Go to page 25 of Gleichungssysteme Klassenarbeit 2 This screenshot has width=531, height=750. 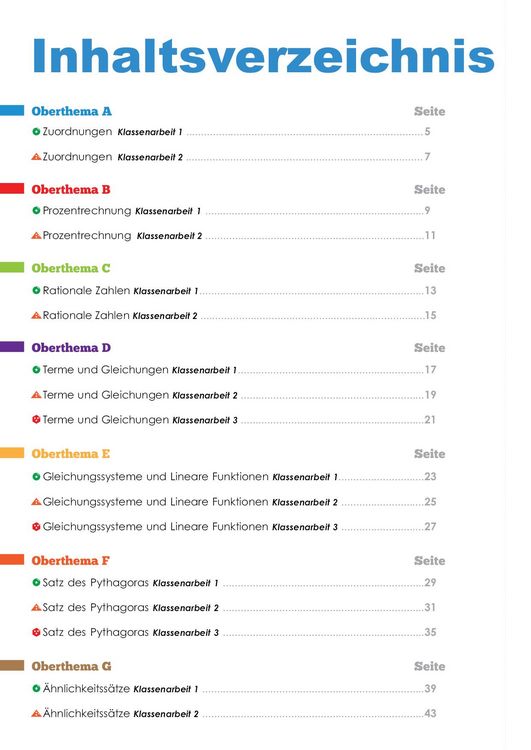[x=430, y=502]
